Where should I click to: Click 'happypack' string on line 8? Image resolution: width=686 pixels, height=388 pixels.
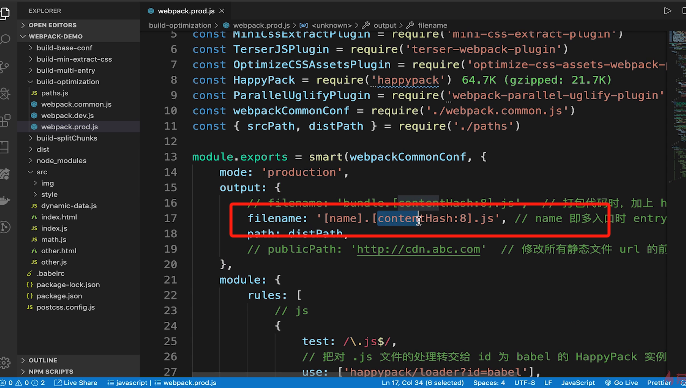tap(408, 80)
